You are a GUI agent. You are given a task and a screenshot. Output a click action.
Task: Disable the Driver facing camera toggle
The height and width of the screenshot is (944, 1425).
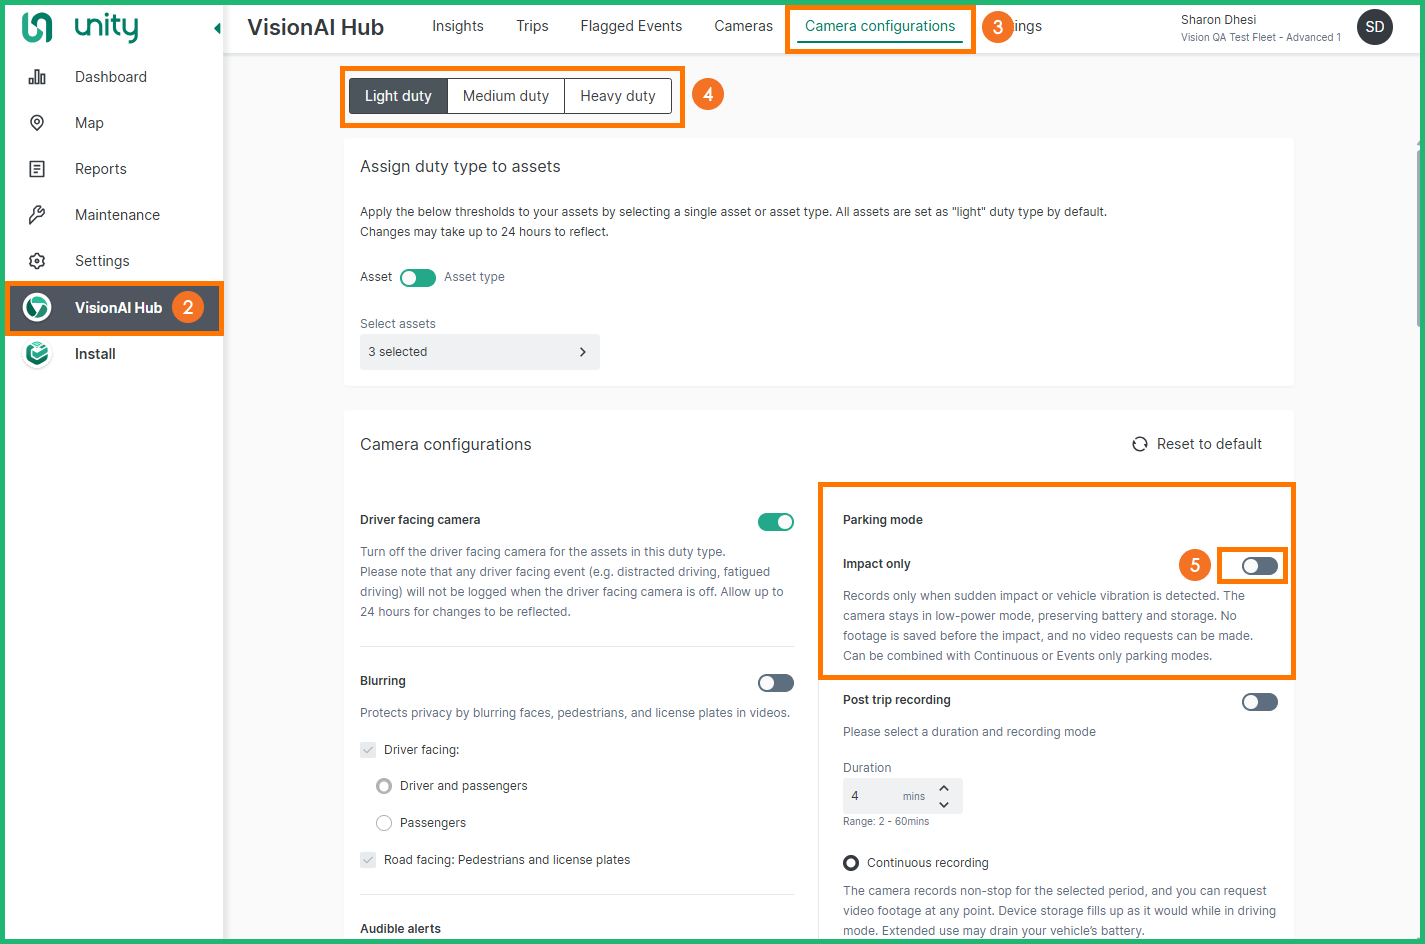click(x=775, y=522)
